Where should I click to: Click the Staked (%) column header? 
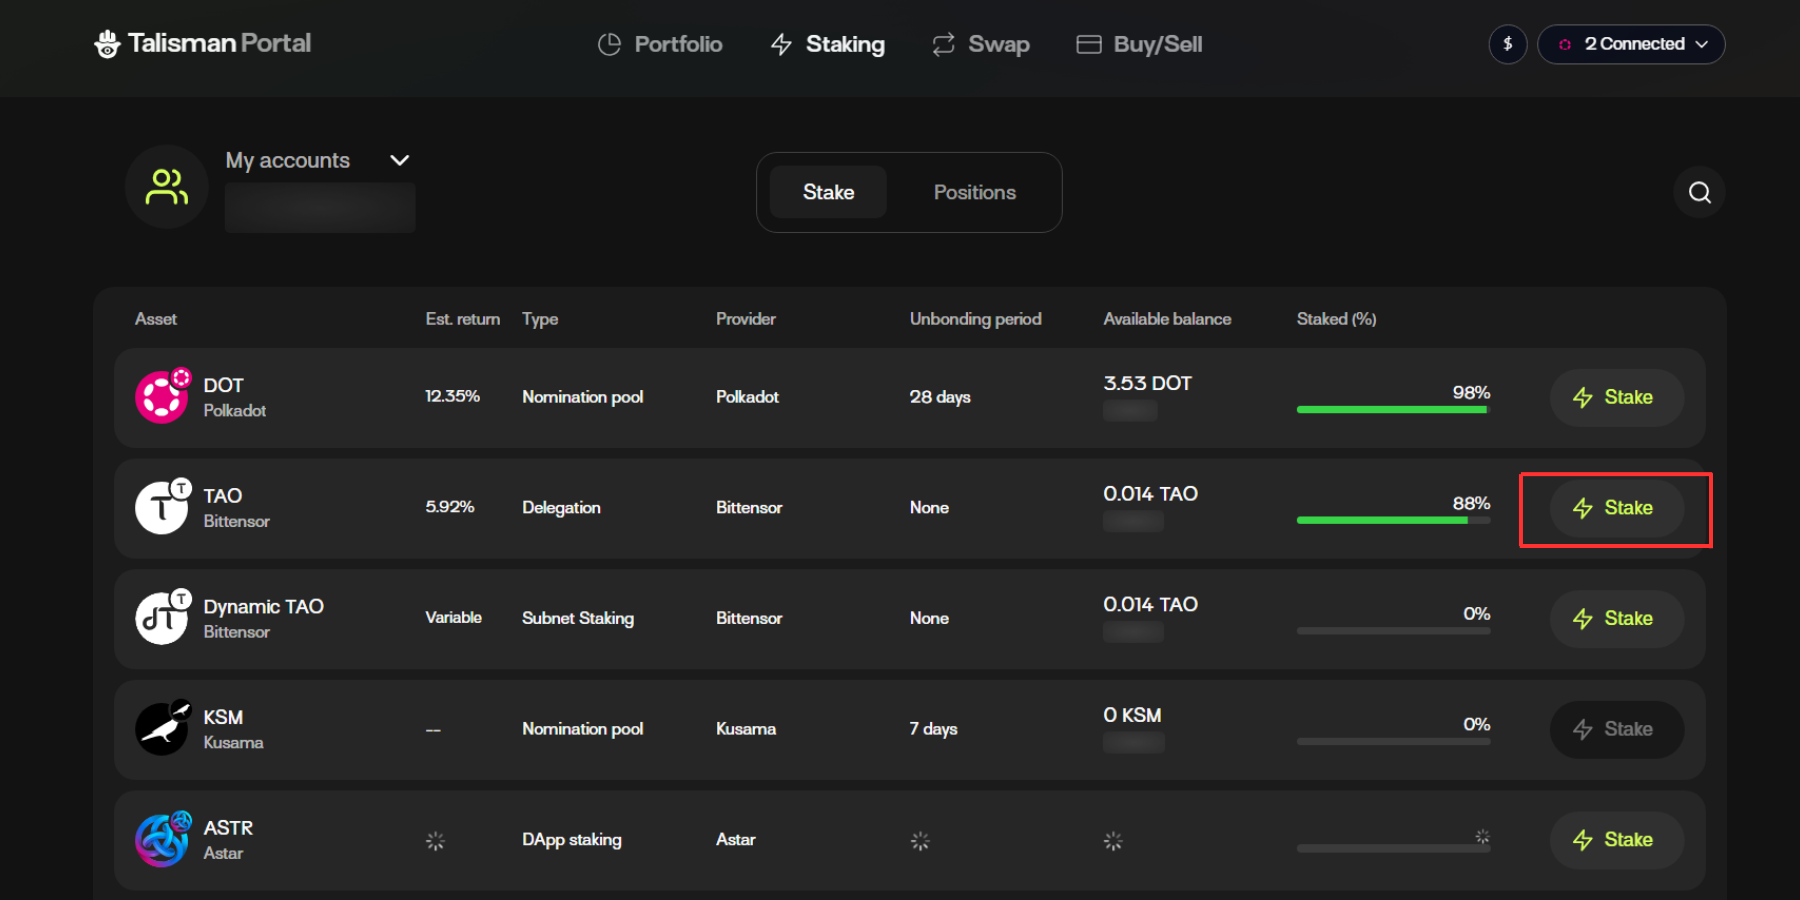[1336, 319]
